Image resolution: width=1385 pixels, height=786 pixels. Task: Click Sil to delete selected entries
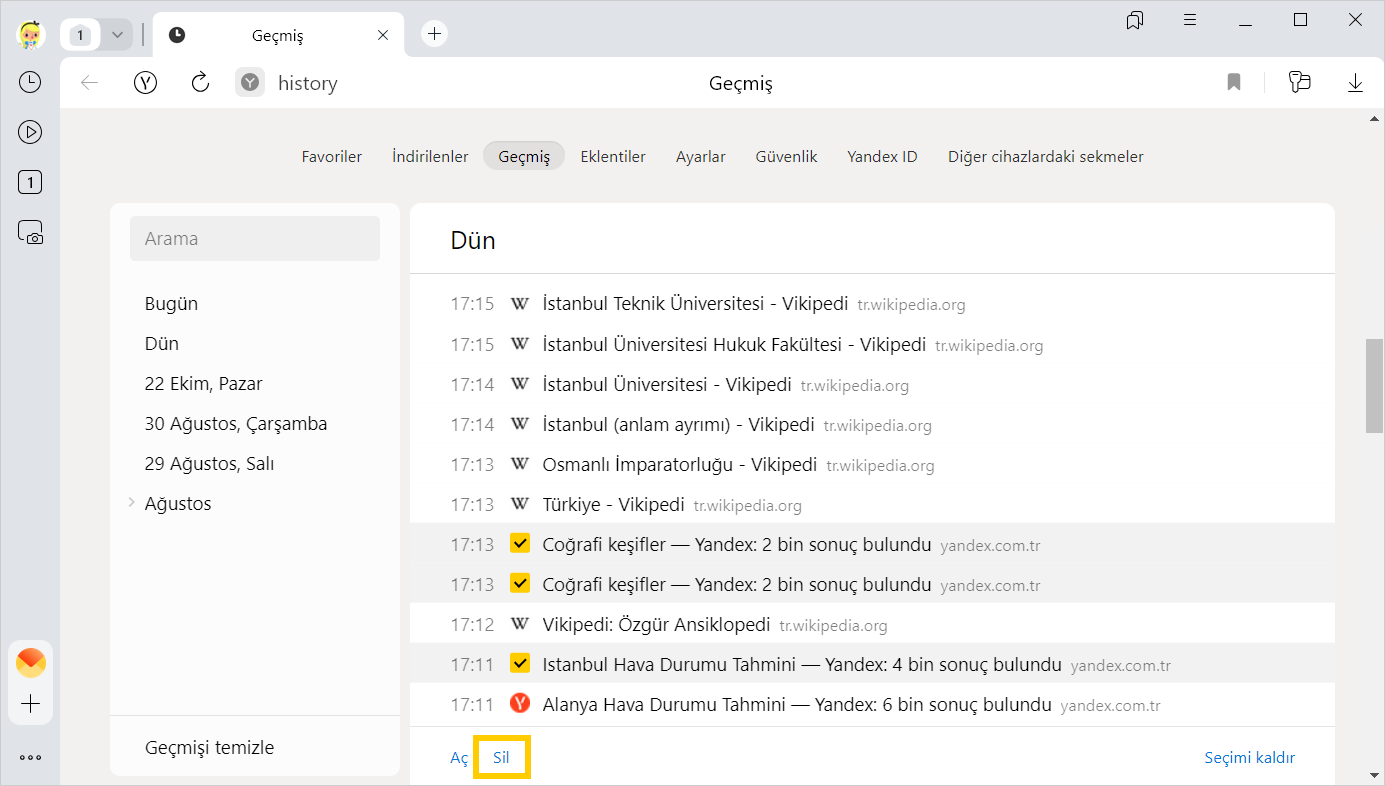coord(501,758)
